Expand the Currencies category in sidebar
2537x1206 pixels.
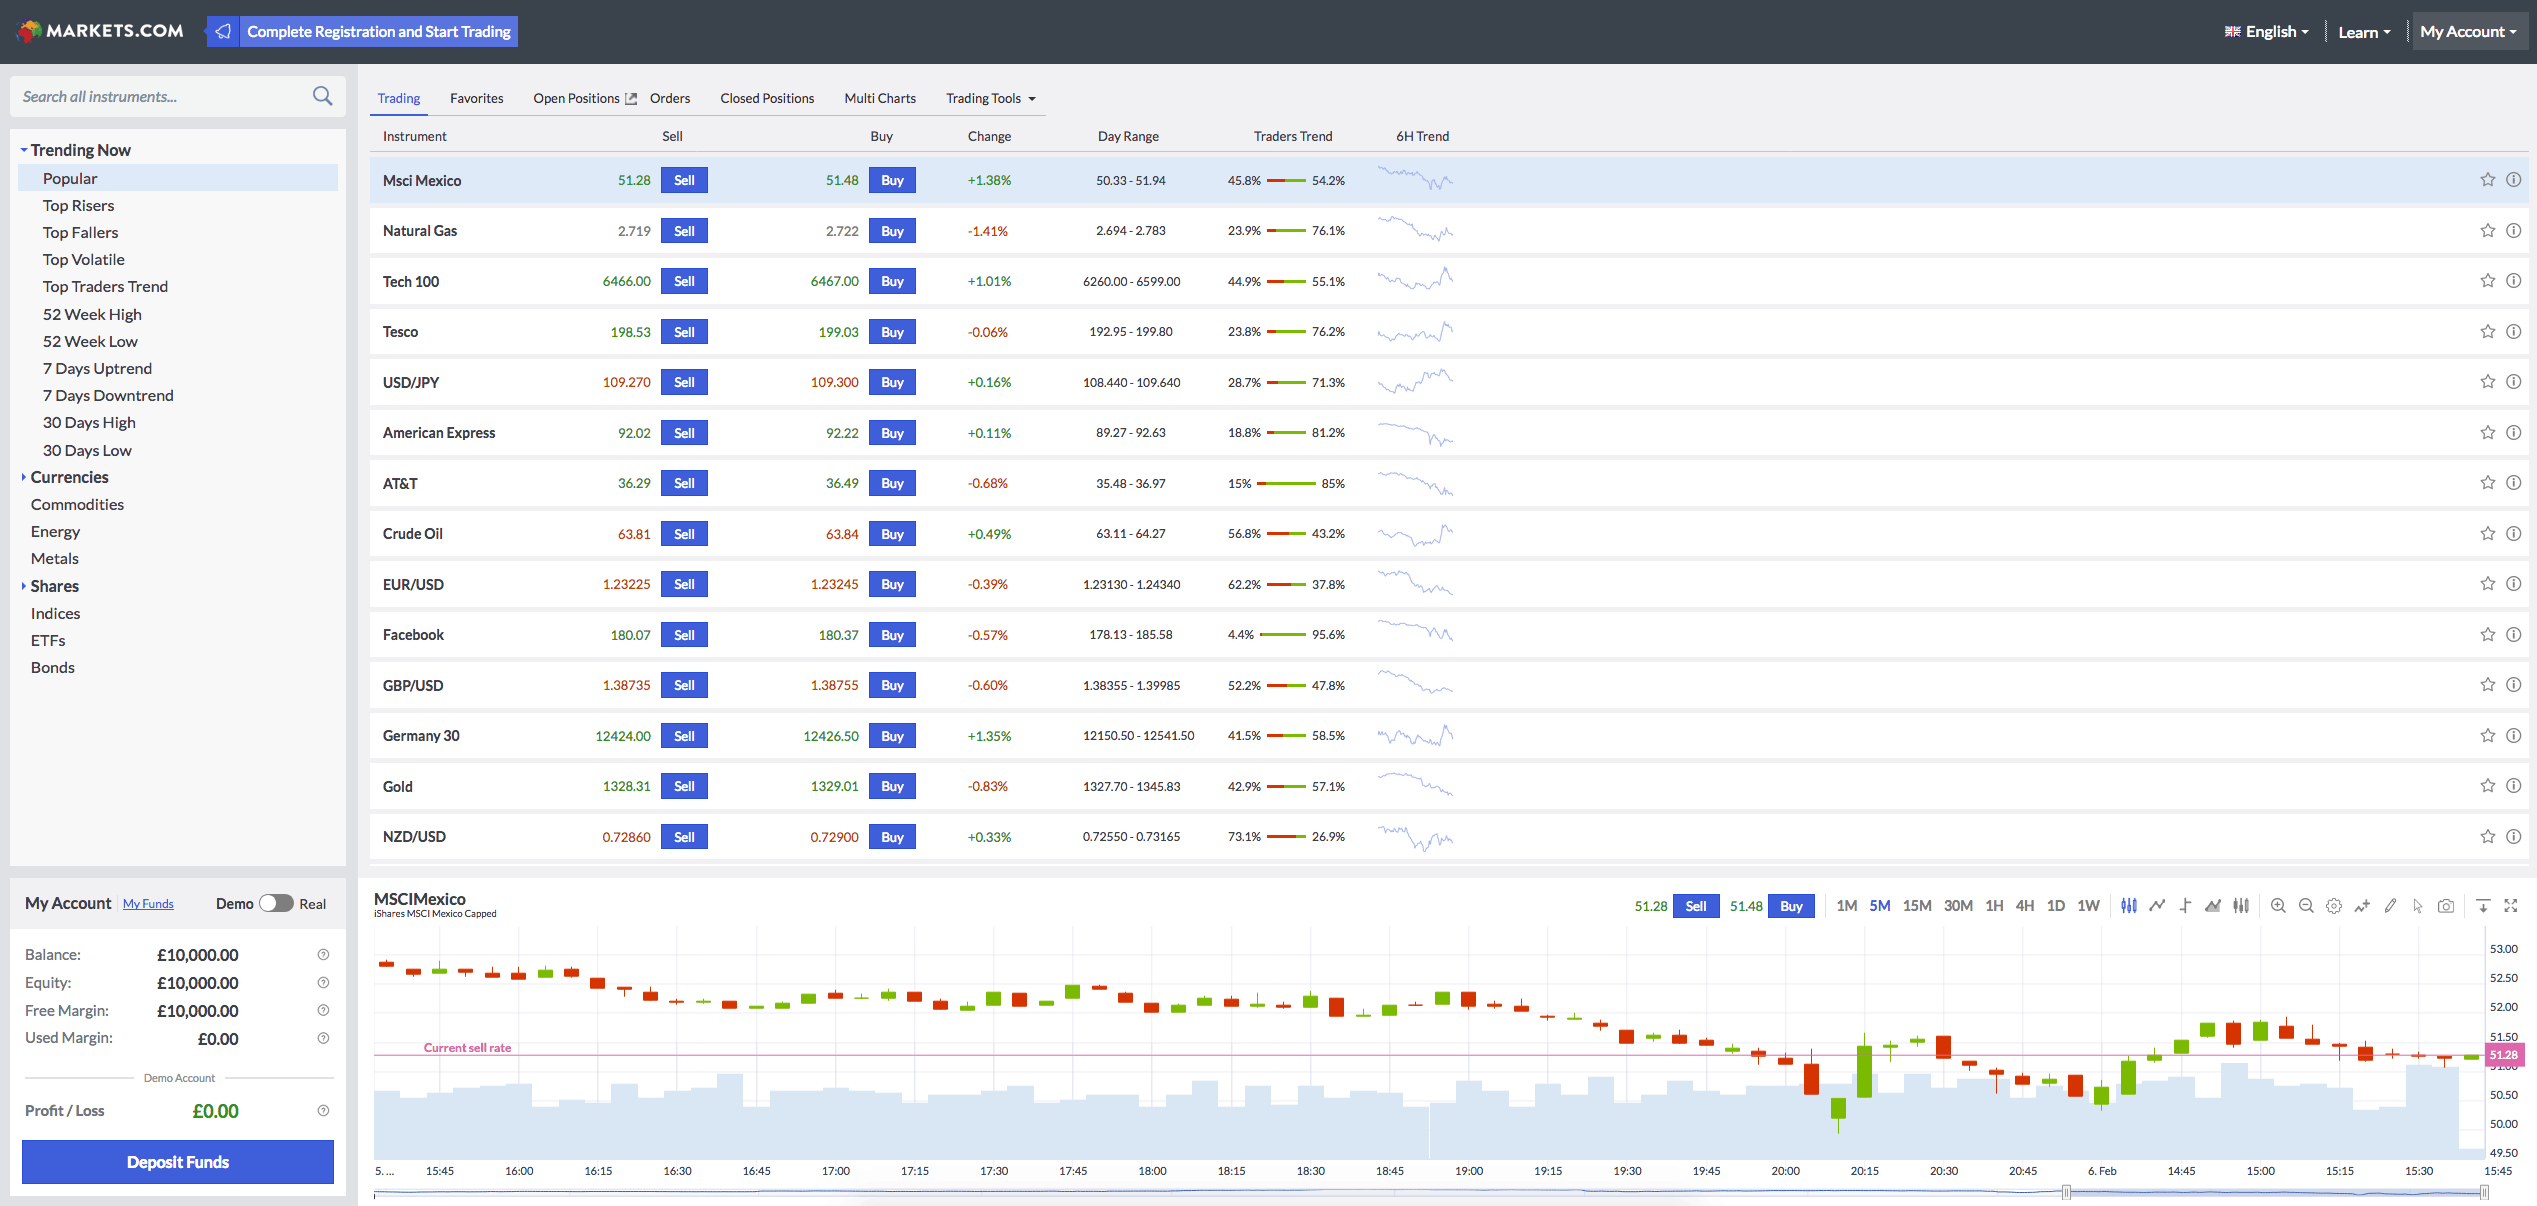68,476
